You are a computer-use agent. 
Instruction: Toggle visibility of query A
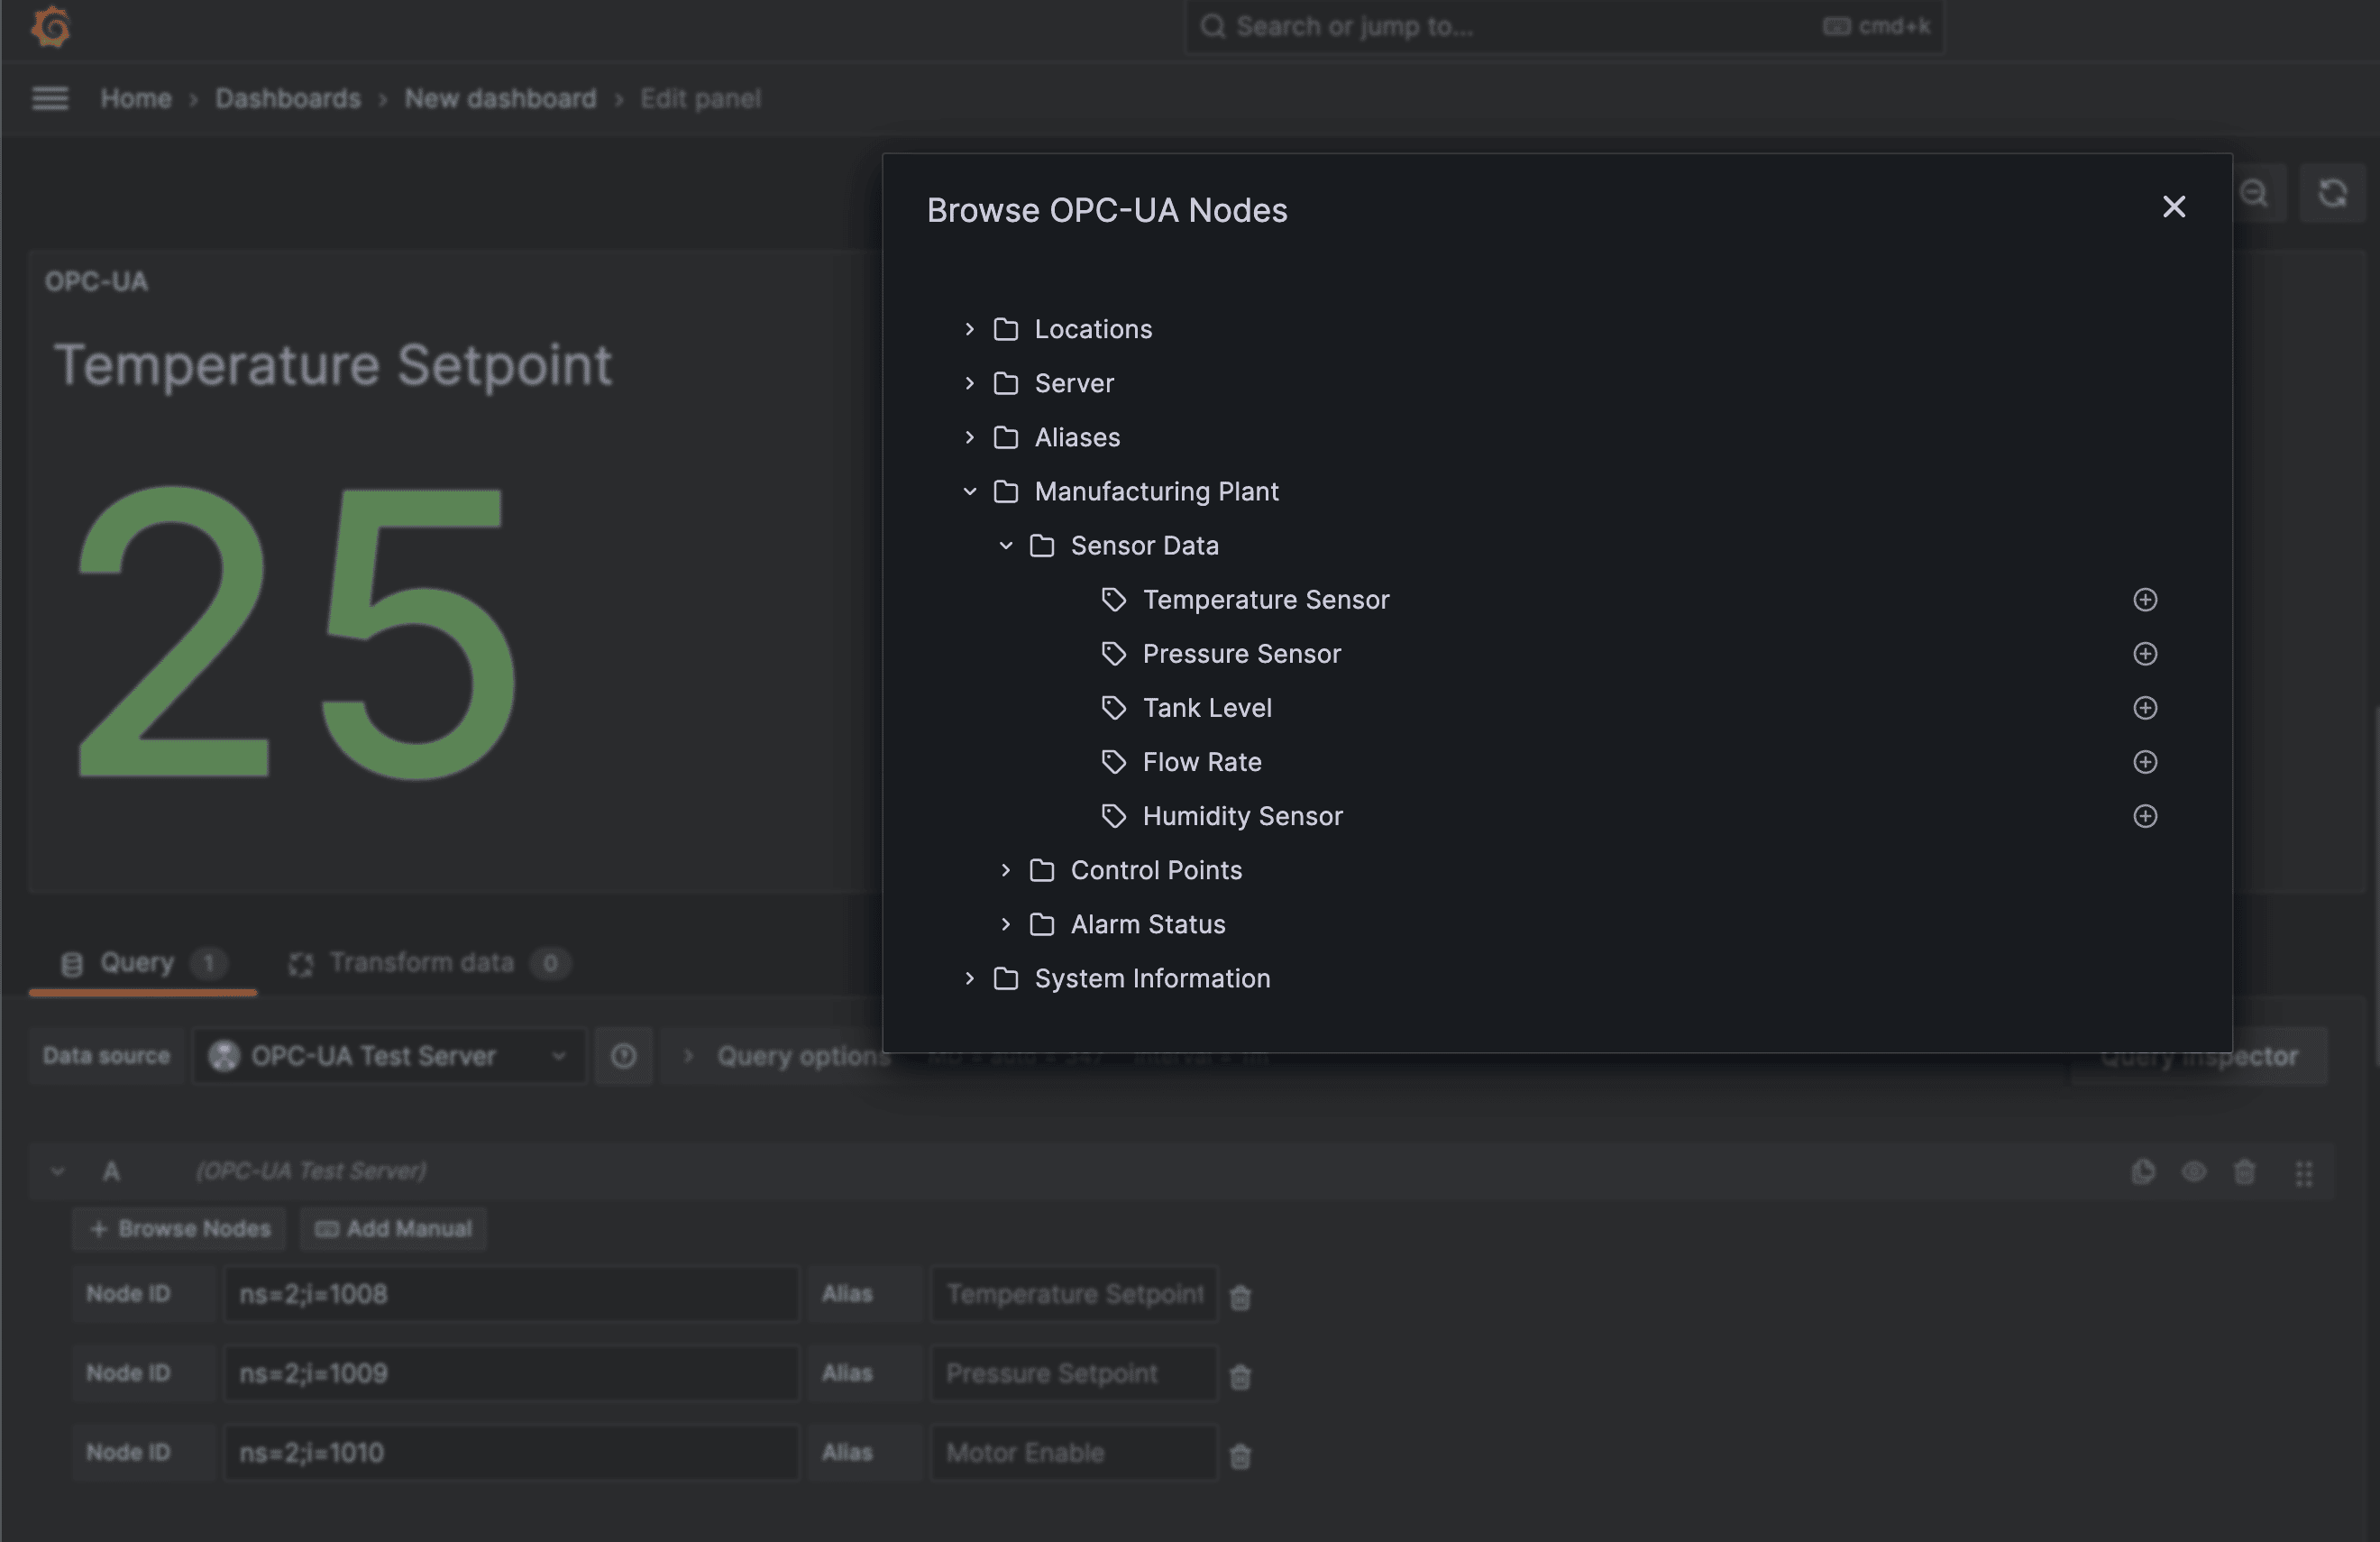[2193, 1172]
